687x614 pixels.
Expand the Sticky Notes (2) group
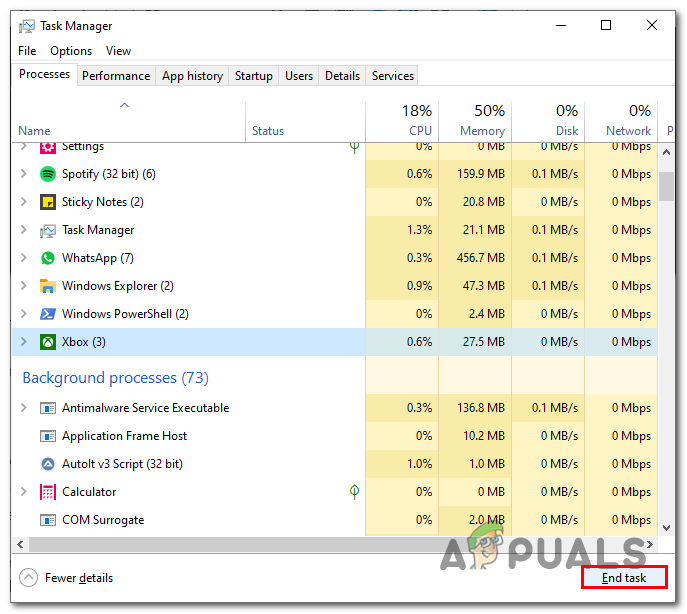24,202
